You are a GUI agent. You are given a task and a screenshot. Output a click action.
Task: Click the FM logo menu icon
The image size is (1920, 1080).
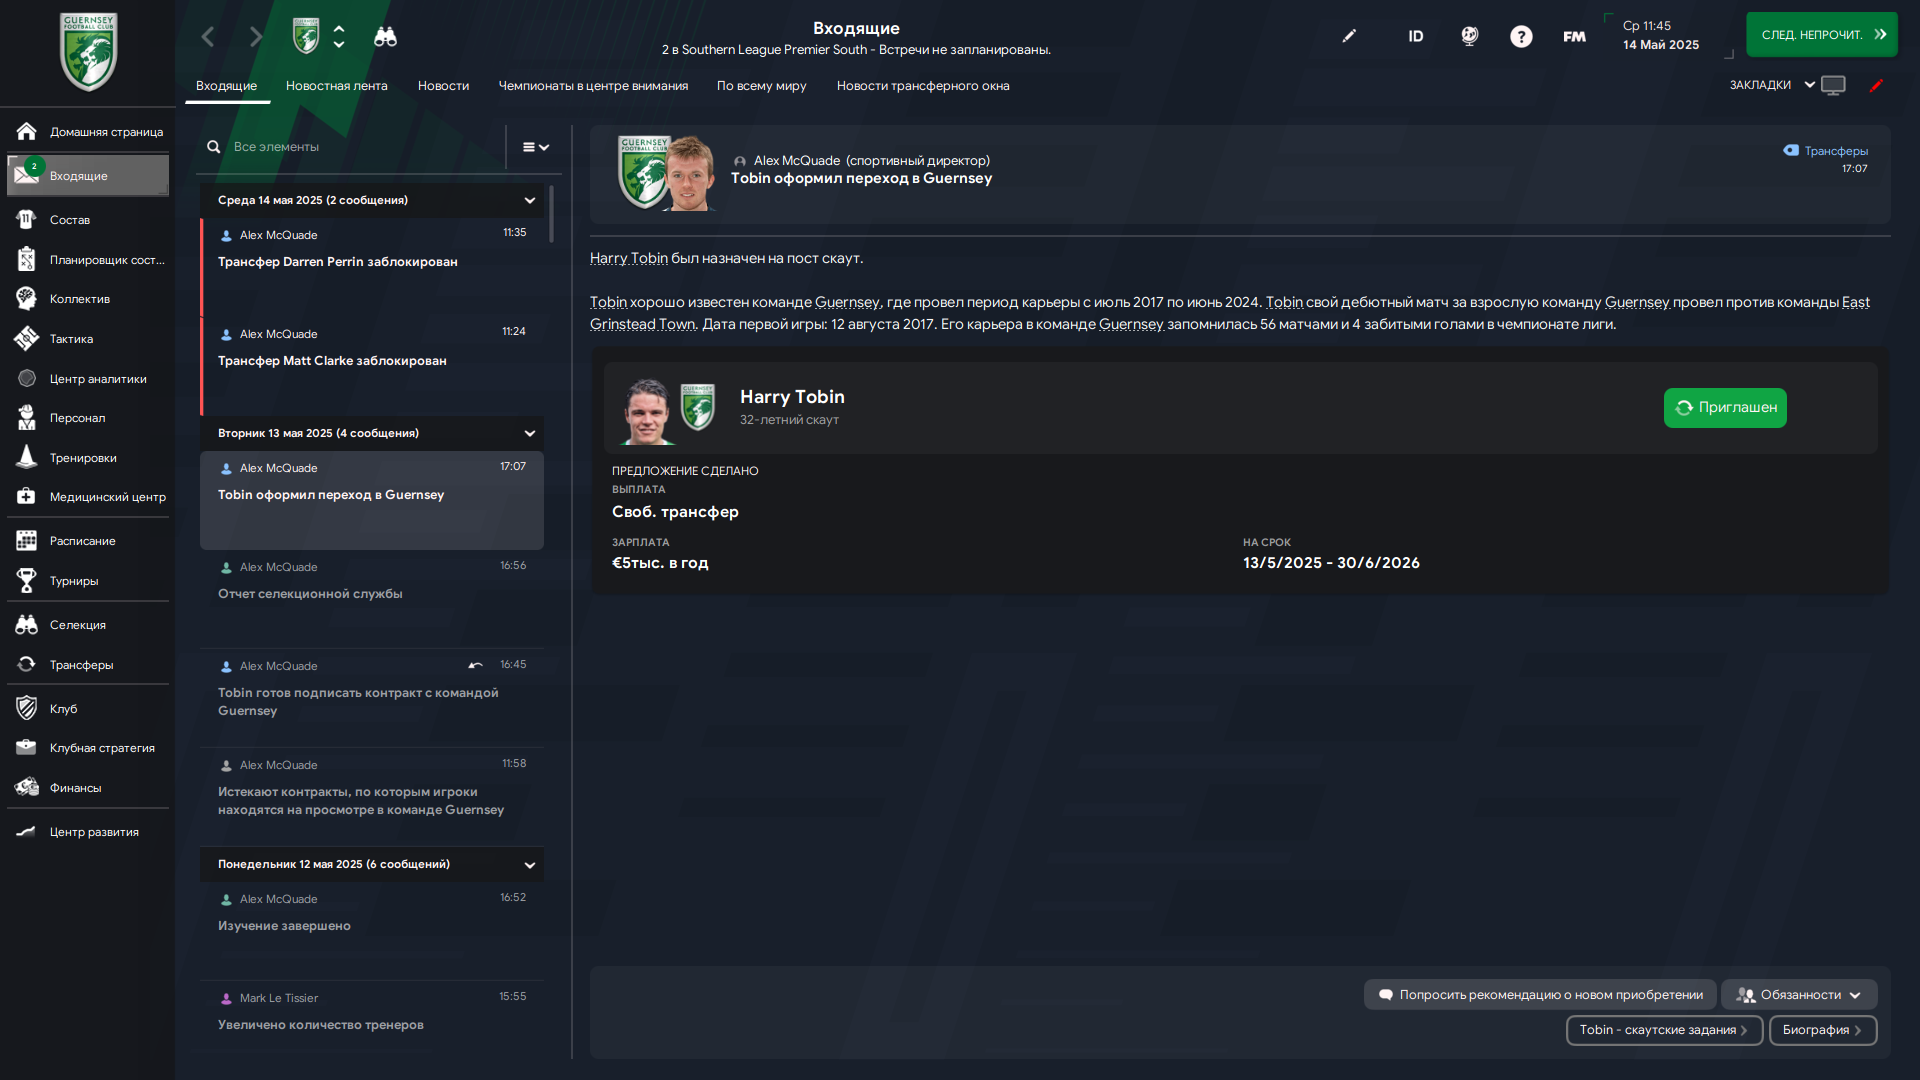pyautogui.click(x=1574, y=36)
